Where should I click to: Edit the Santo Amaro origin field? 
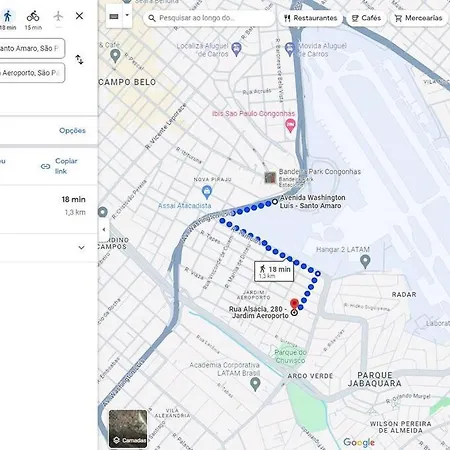32,49
